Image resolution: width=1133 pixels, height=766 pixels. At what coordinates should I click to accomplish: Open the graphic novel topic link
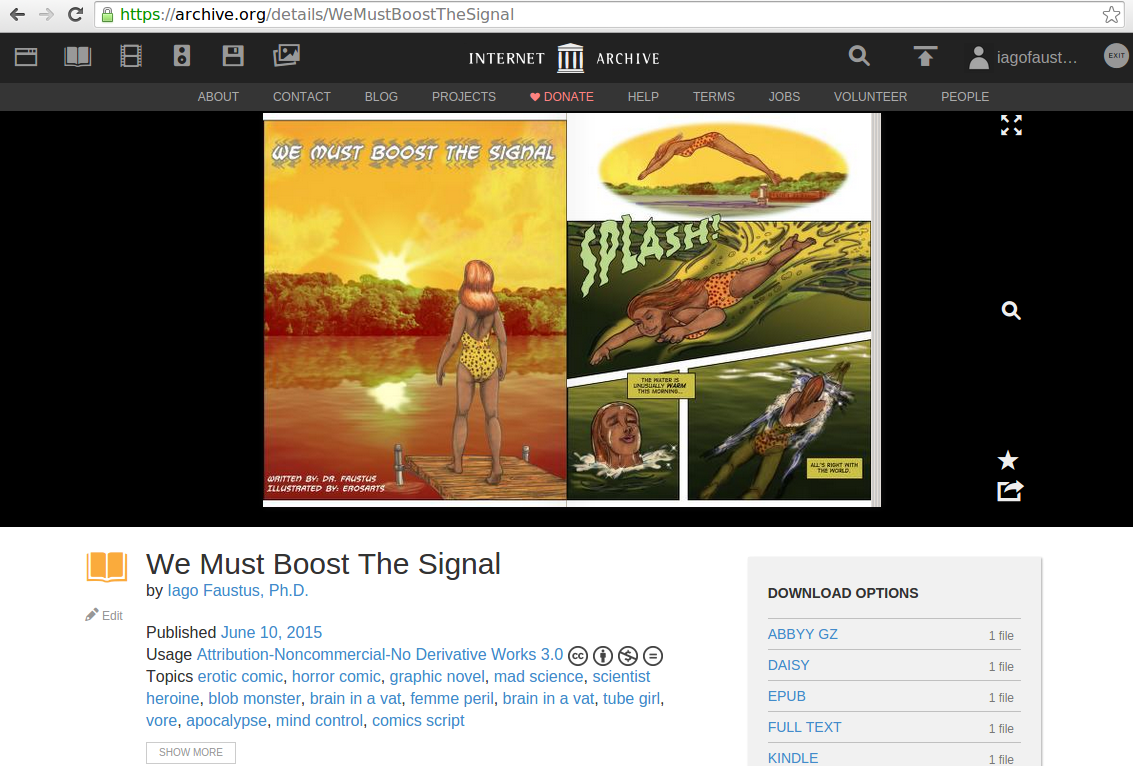pos(437,676)
